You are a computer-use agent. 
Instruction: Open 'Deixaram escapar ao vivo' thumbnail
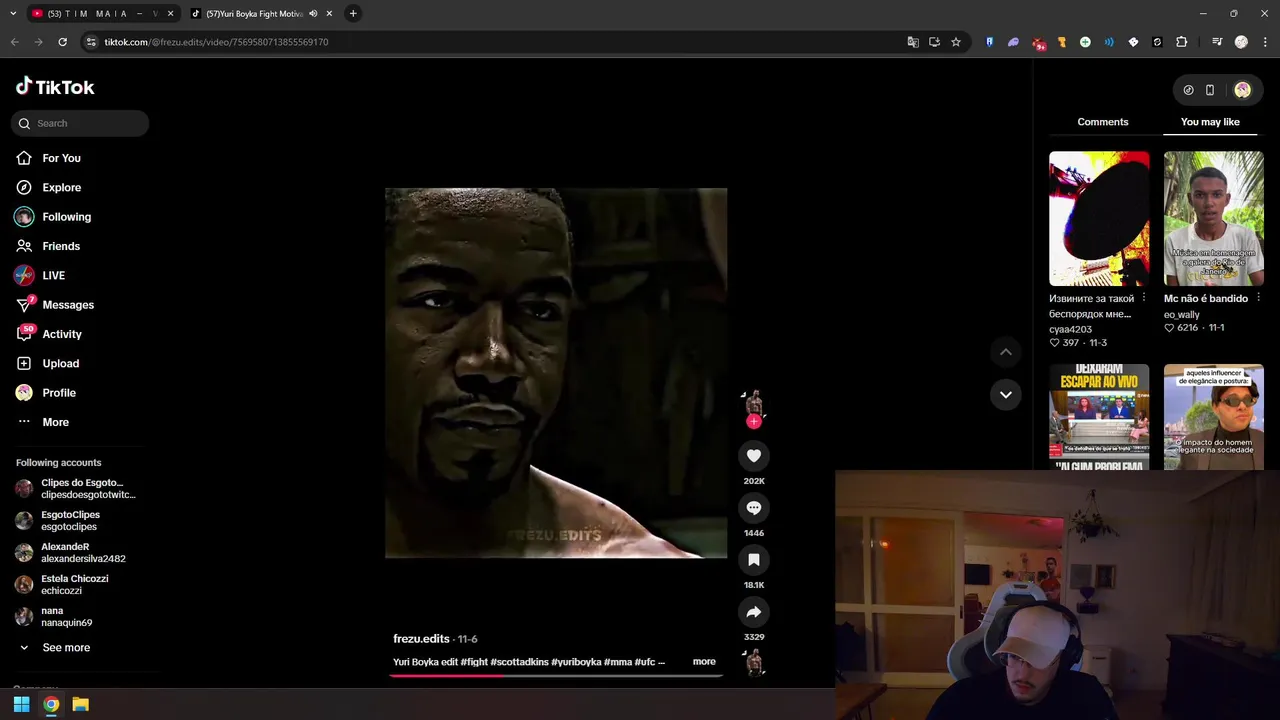[1099, 417]
